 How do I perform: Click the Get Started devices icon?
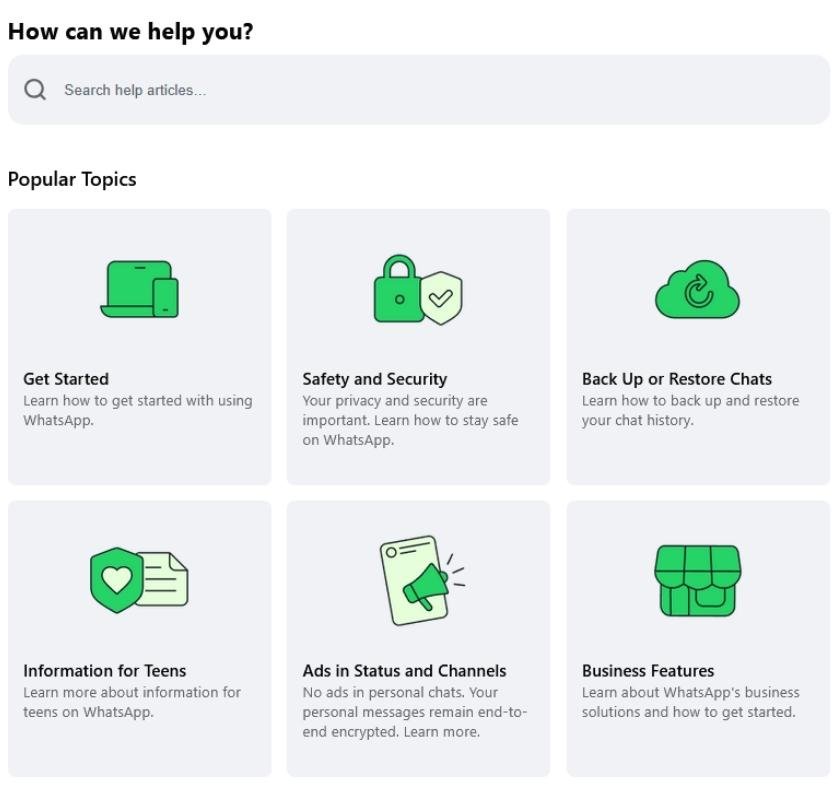point(138,289)
